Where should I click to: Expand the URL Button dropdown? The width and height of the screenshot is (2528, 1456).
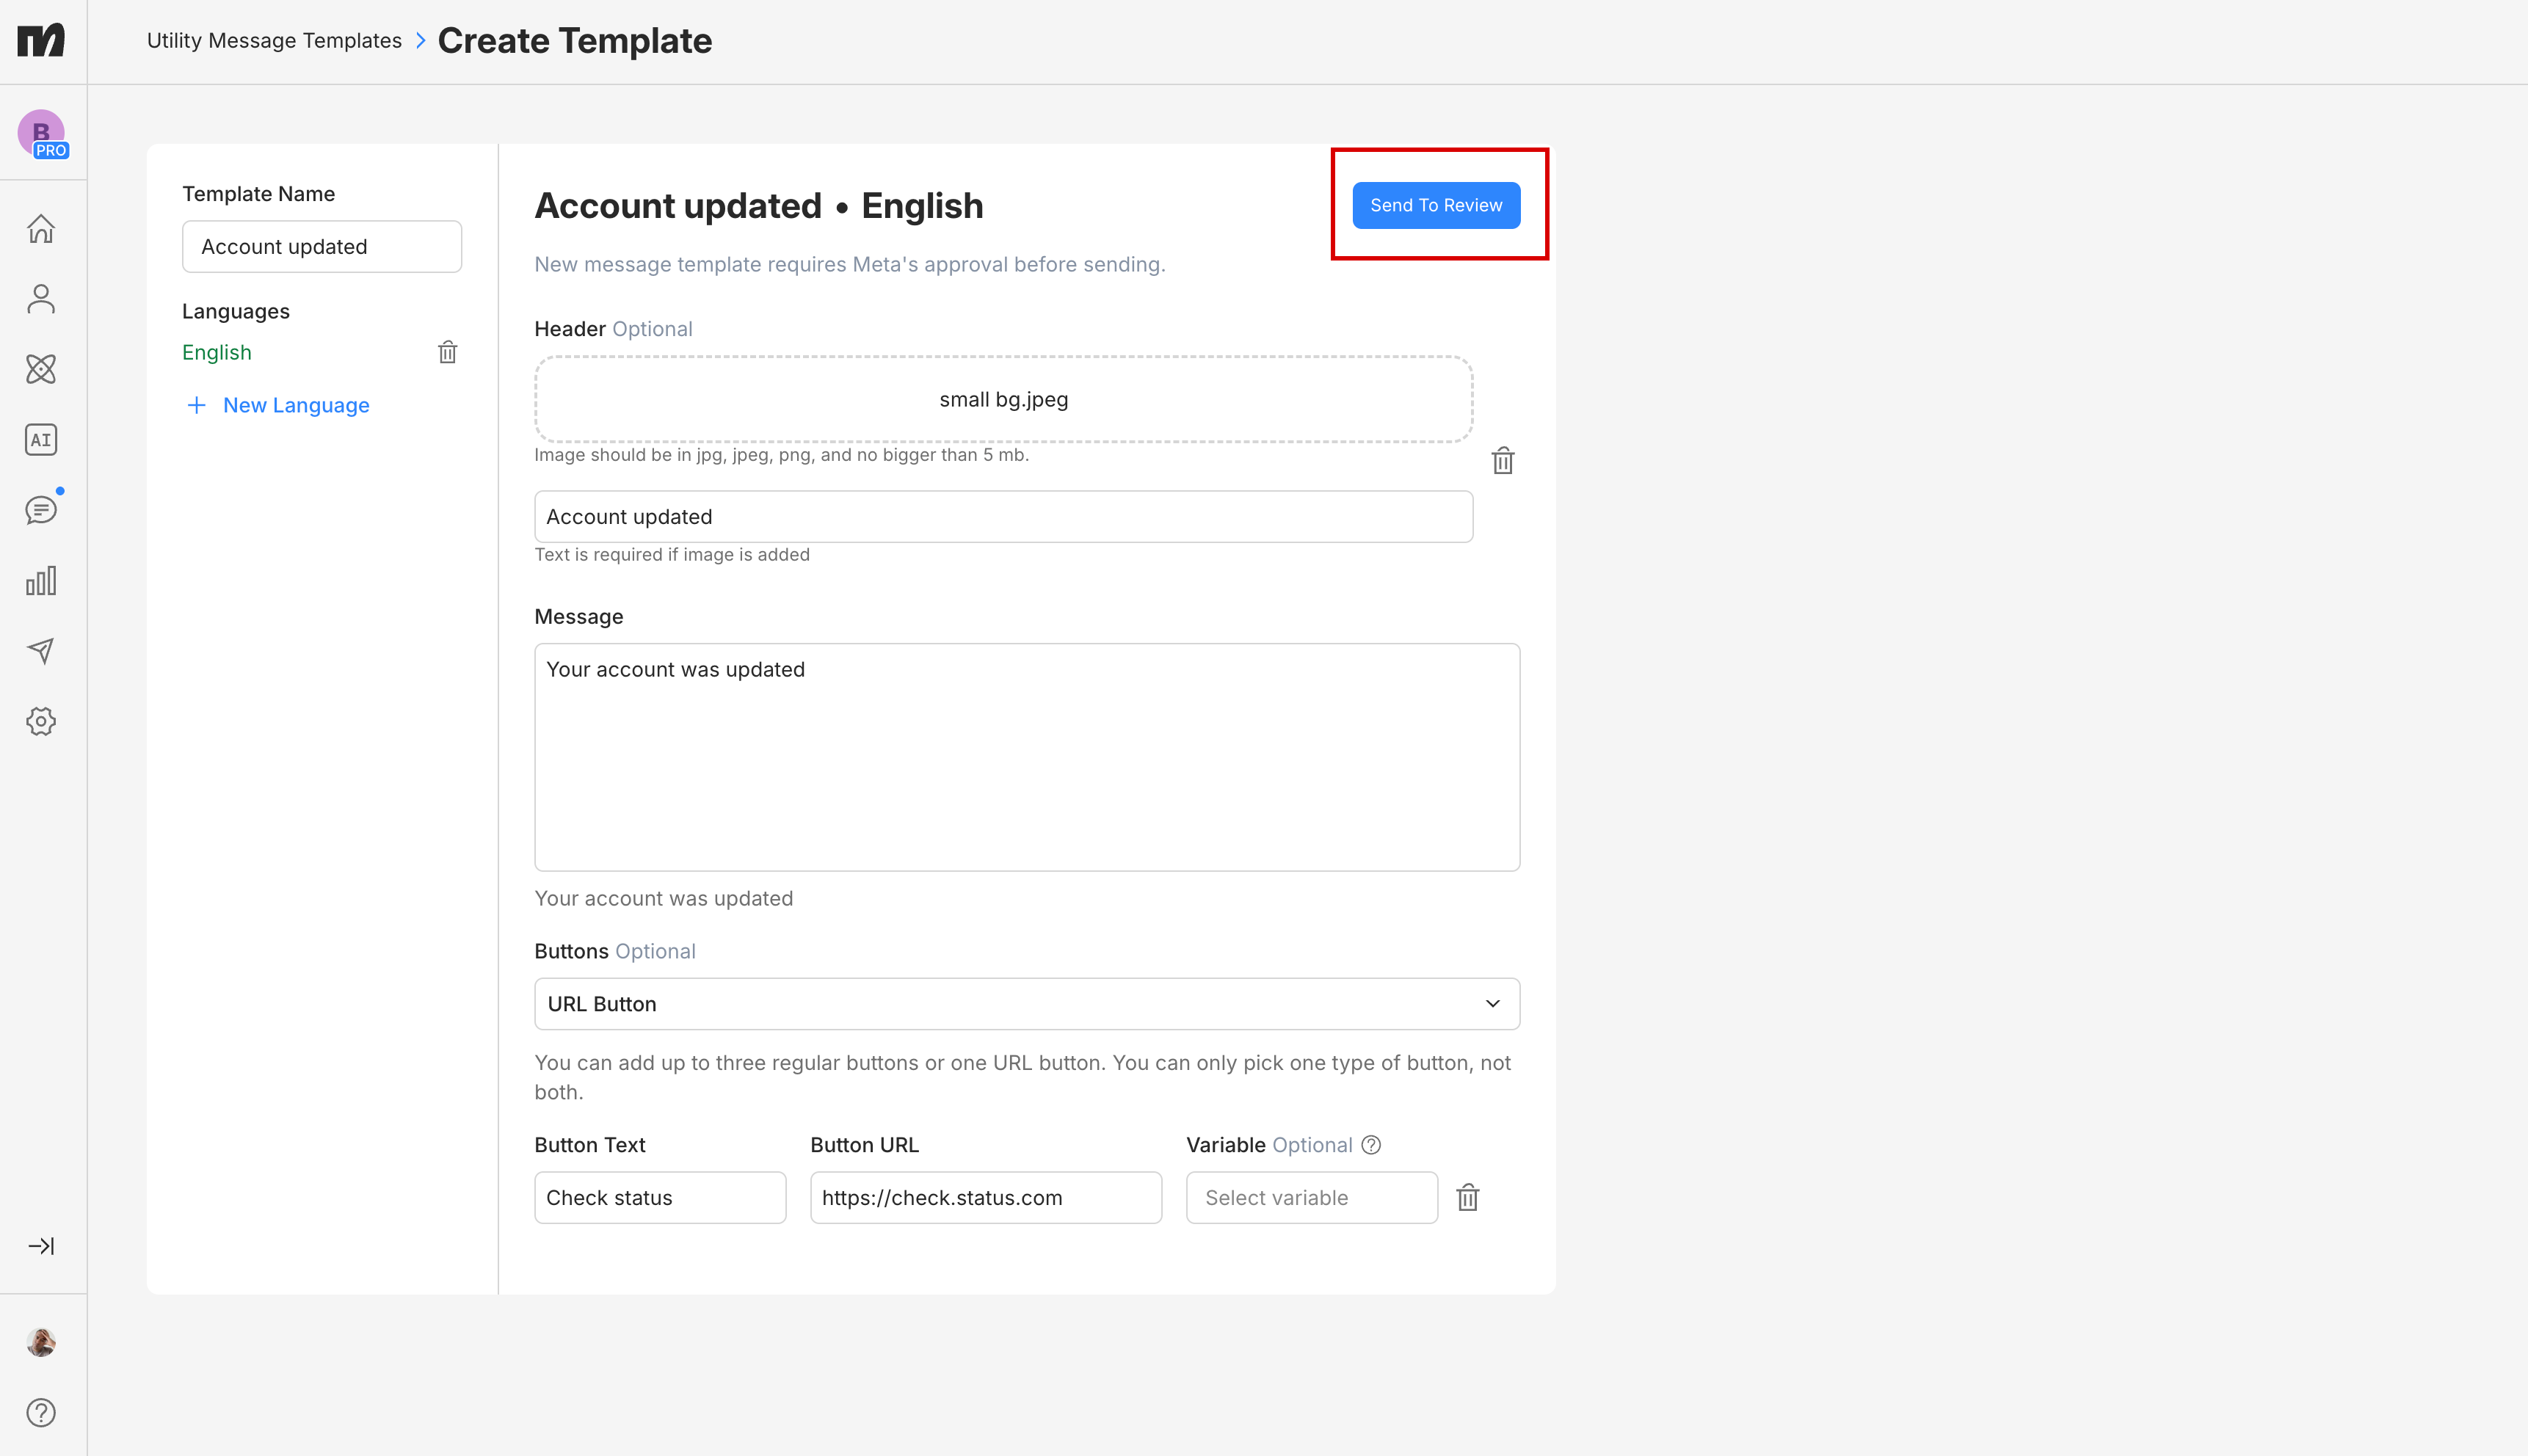[x=1026, y=1004]
